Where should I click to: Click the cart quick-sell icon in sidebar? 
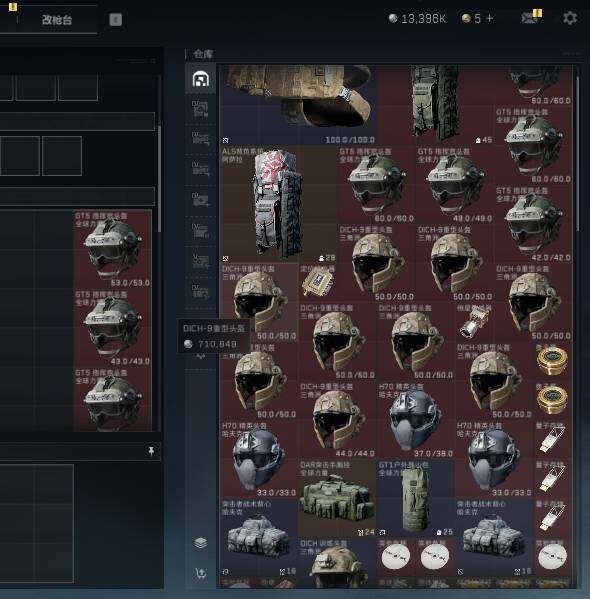tap(201, 573)
